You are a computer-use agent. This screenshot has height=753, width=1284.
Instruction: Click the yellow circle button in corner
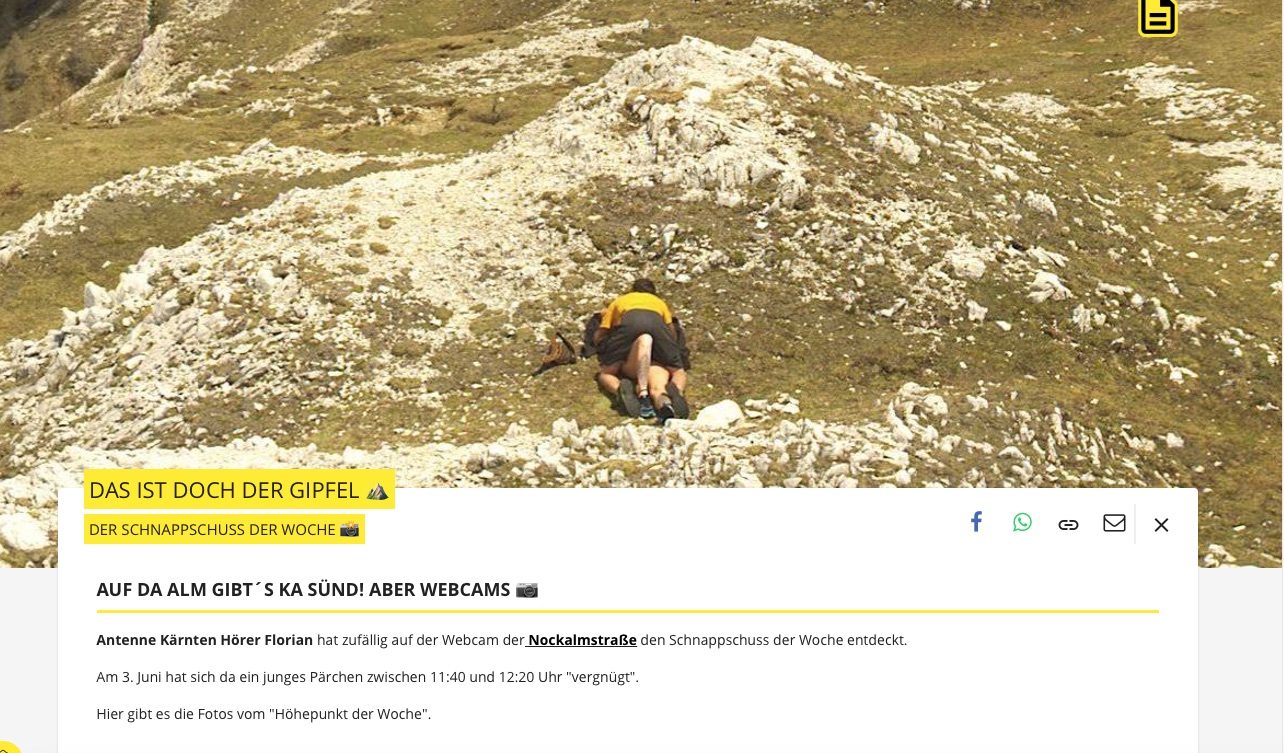tap(6, 746)
